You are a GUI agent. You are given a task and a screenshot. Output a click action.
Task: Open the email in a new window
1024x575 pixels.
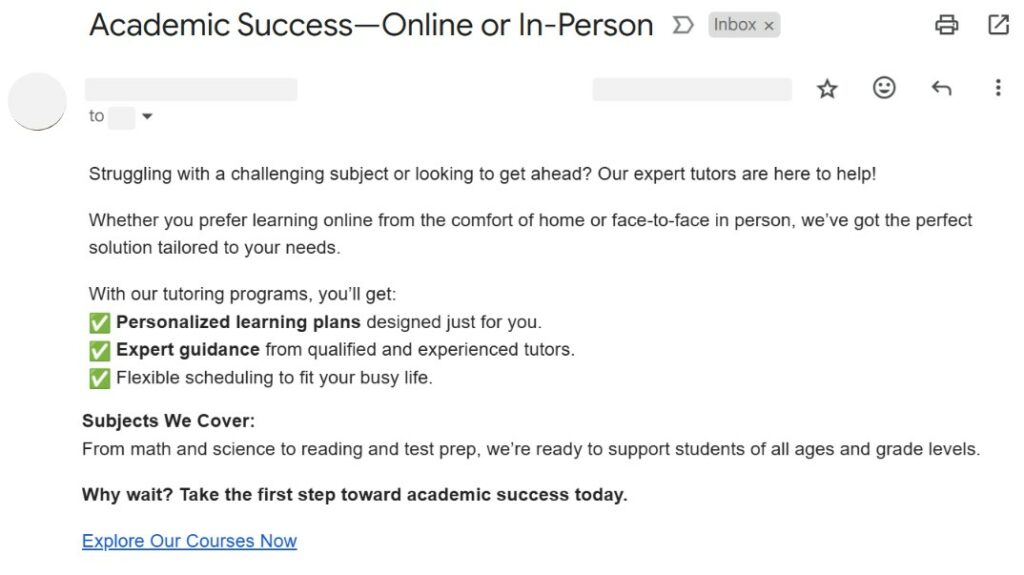pos(998,25)
